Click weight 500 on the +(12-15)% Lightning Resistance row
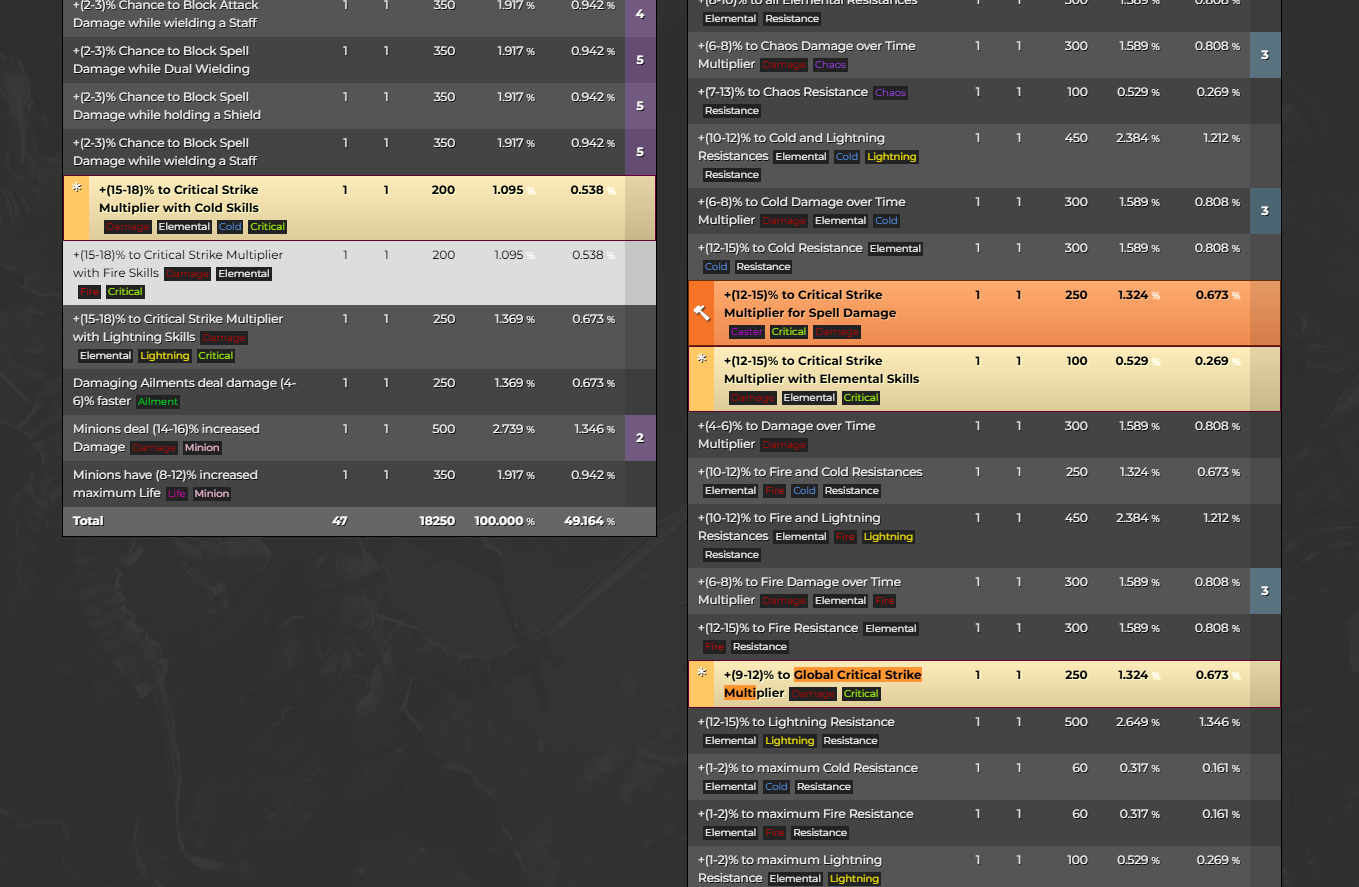 (x=1076, y=722)
